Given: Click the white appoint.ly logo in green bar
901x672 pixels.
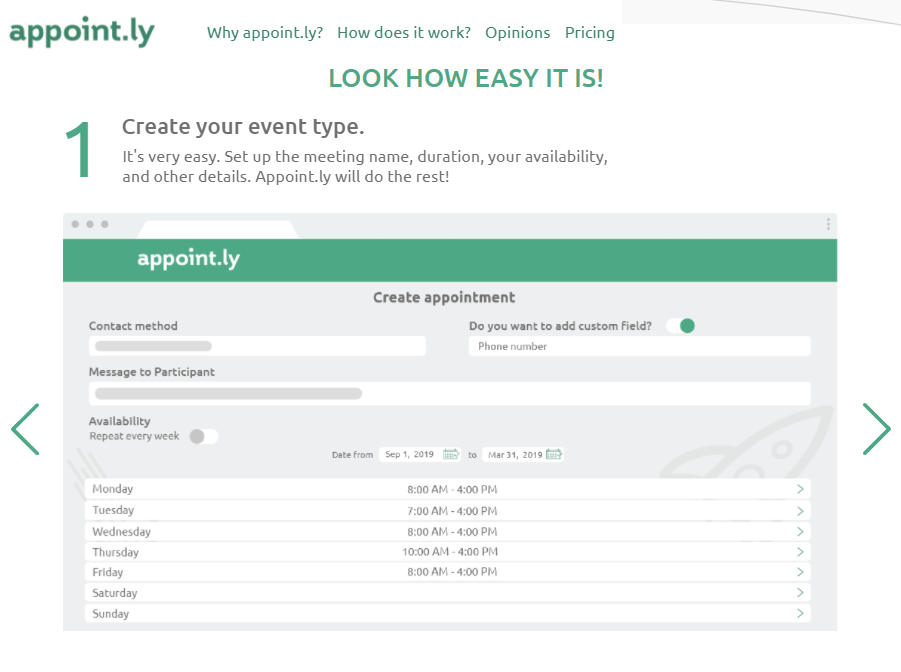Looking at the screenshot, I should pos(188,259).
